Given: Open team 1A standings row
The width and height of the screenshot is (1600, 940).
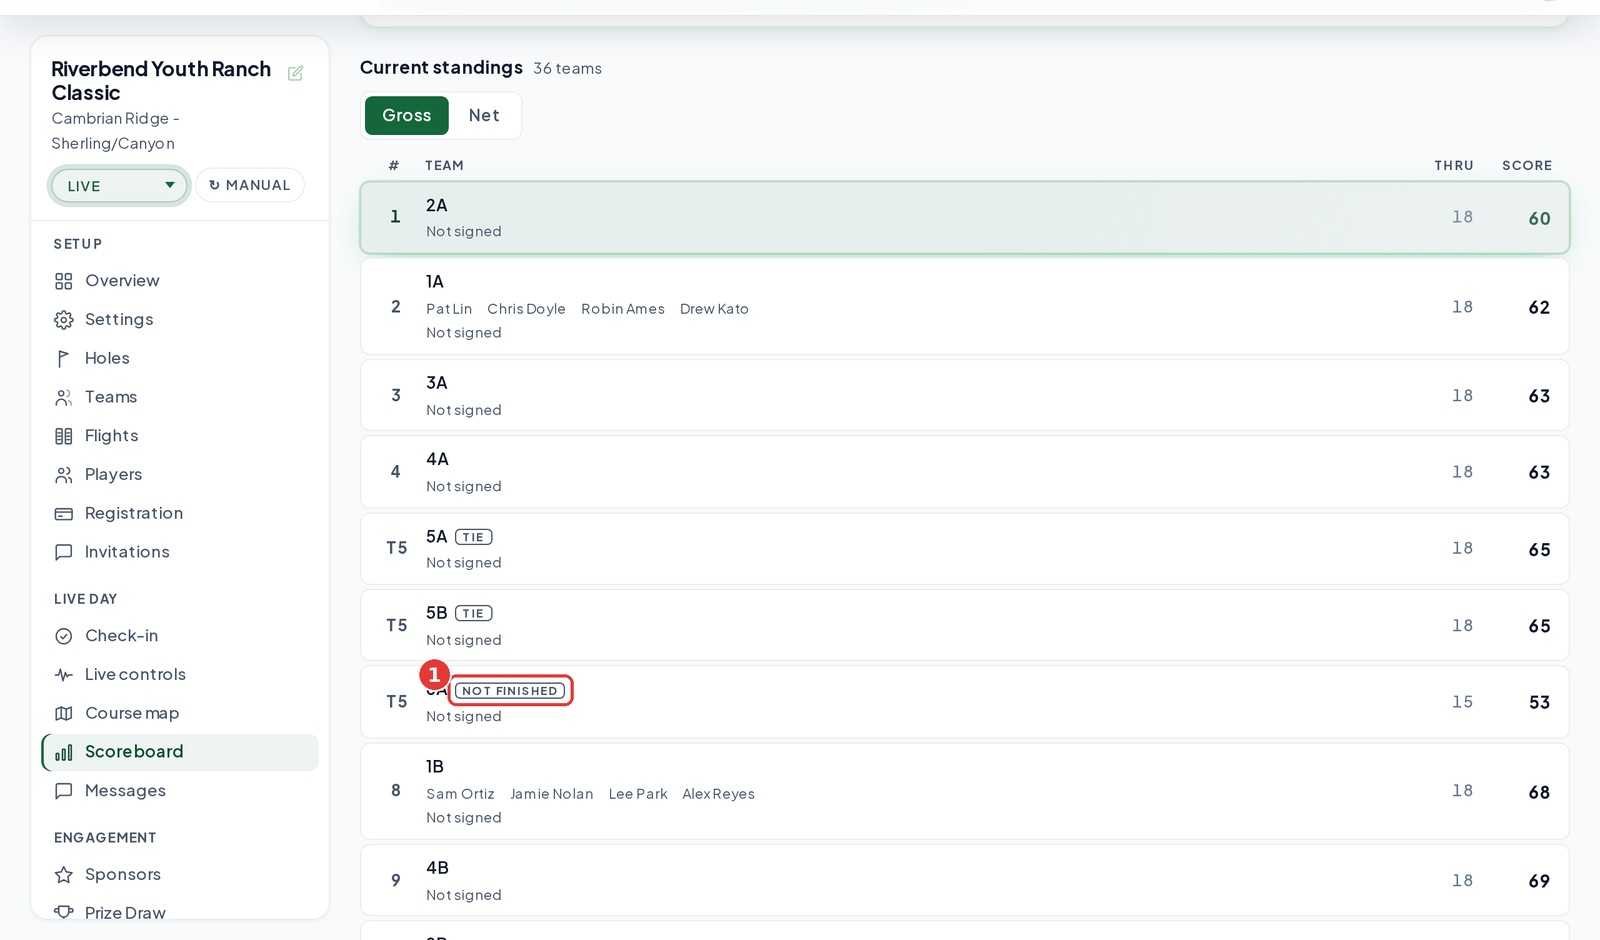Looking at the screenshot, I should click(965, 306).
